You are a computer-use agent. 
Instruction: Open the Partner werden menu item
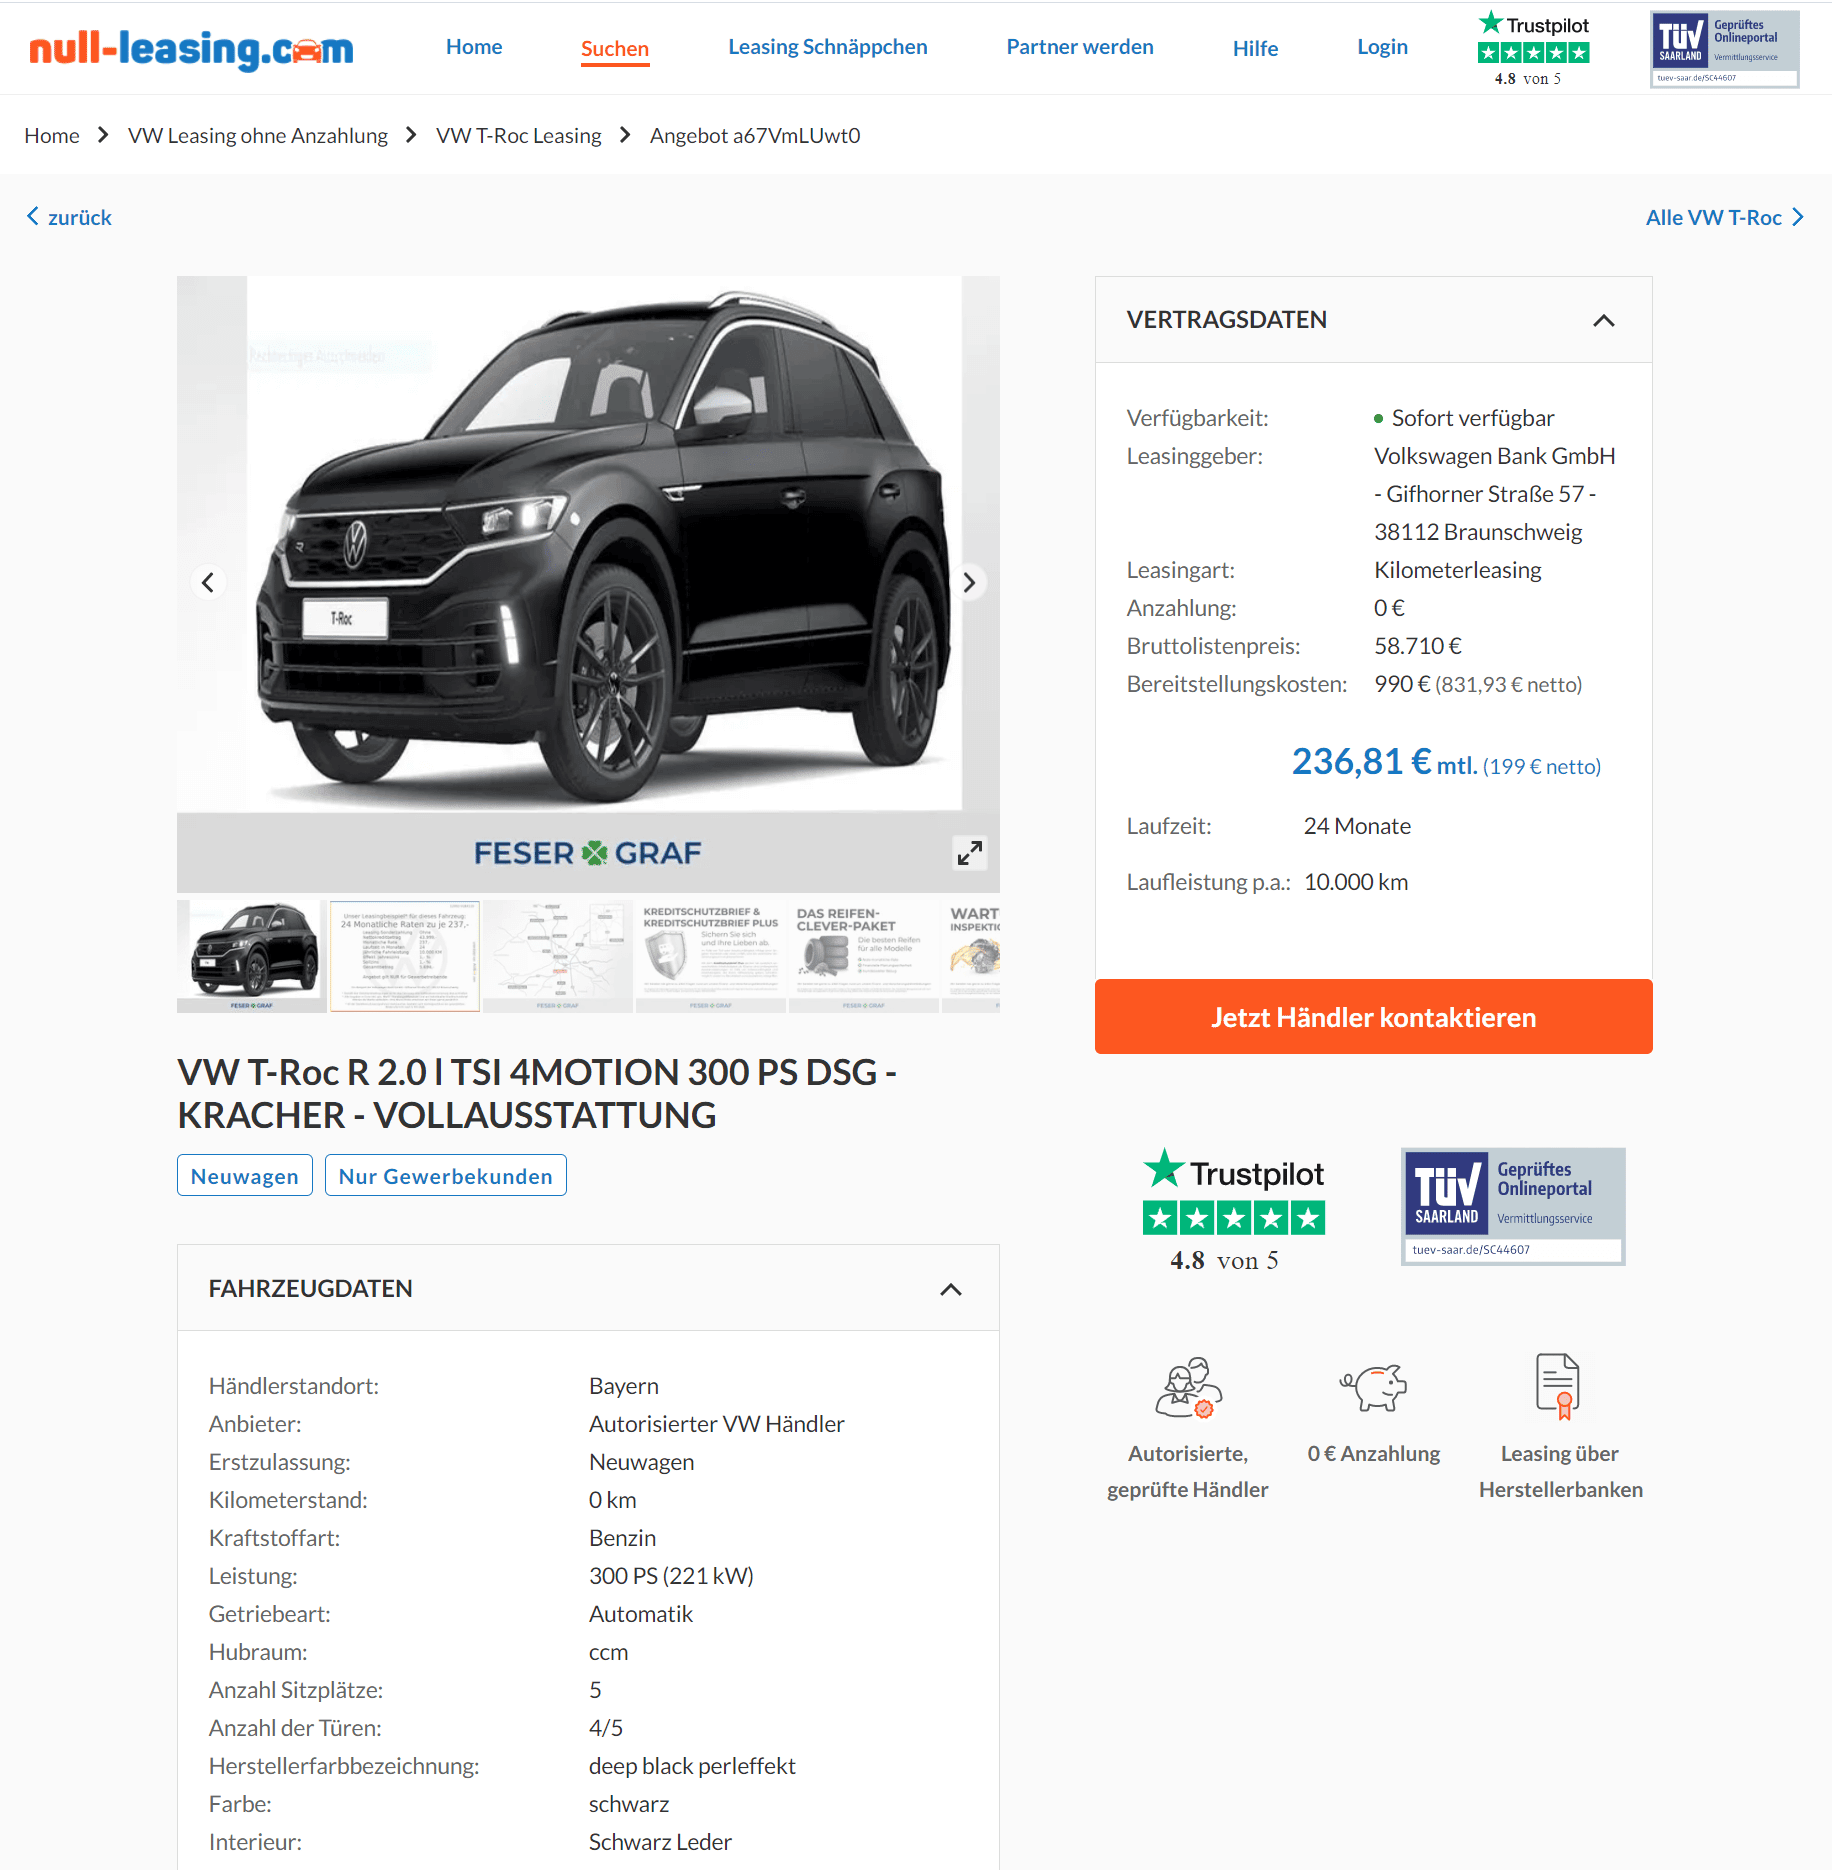pyautogui.click(x=1079, y=47)
